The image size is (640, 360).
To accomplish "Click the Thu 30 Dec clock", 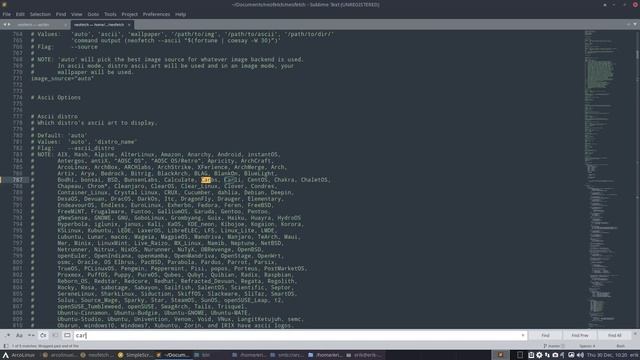I will point(607,355).
